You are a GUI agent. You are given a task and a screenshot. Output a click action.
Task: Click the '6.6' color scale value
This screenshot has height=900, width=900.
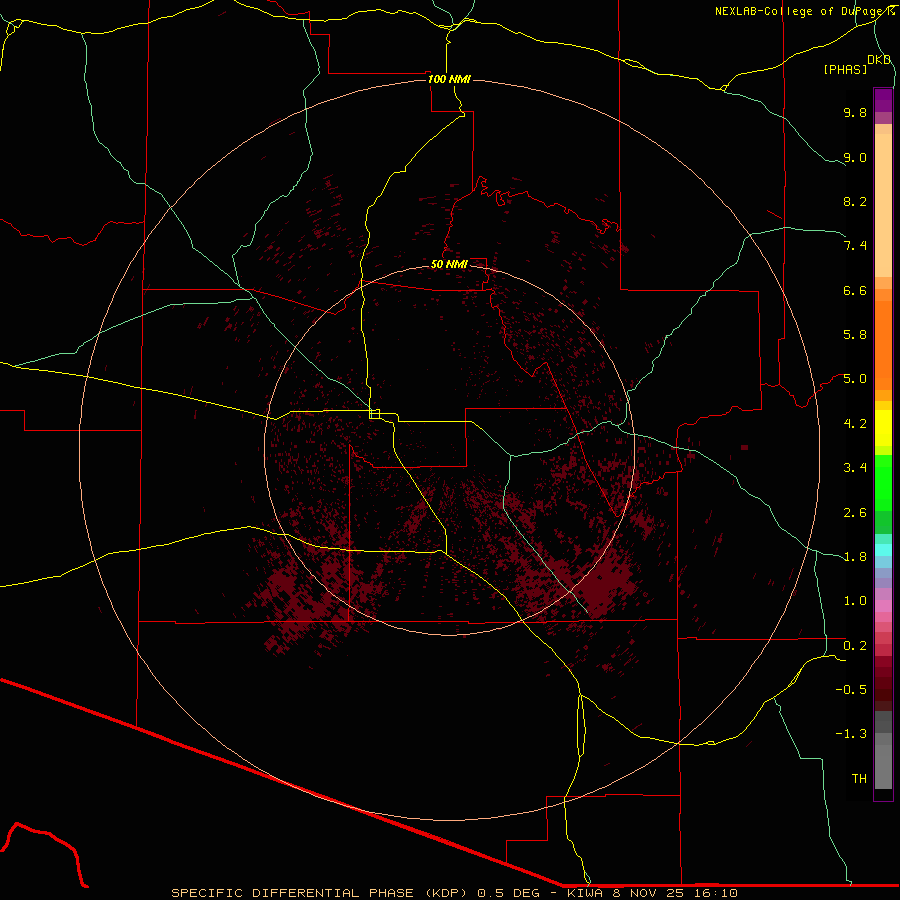pyautogui.click(x=855, y=290)
